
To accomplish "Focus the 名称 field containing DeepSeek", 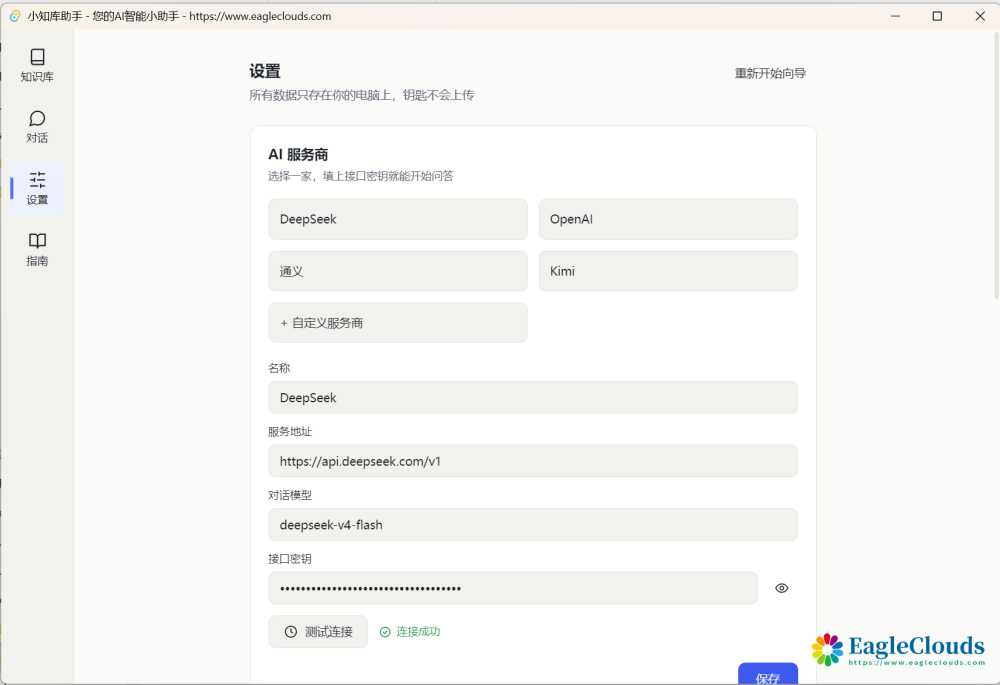I will click(533, 397).
